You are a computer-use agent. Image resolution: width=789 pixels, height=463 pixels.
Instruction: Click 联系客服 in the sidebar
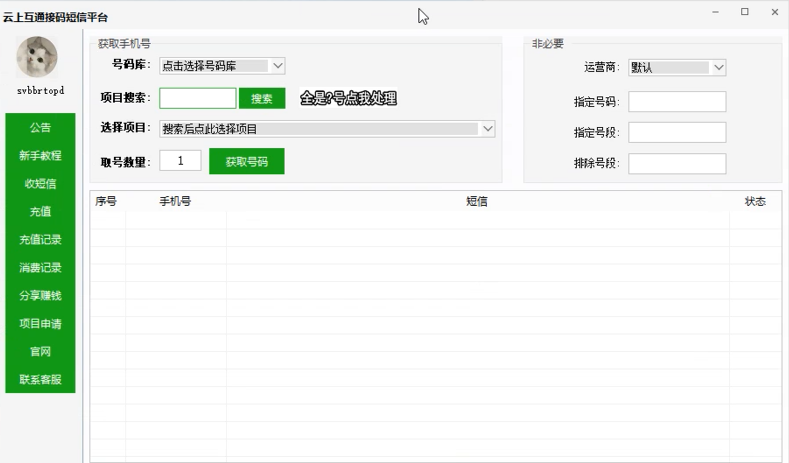(x=40, y=380)
